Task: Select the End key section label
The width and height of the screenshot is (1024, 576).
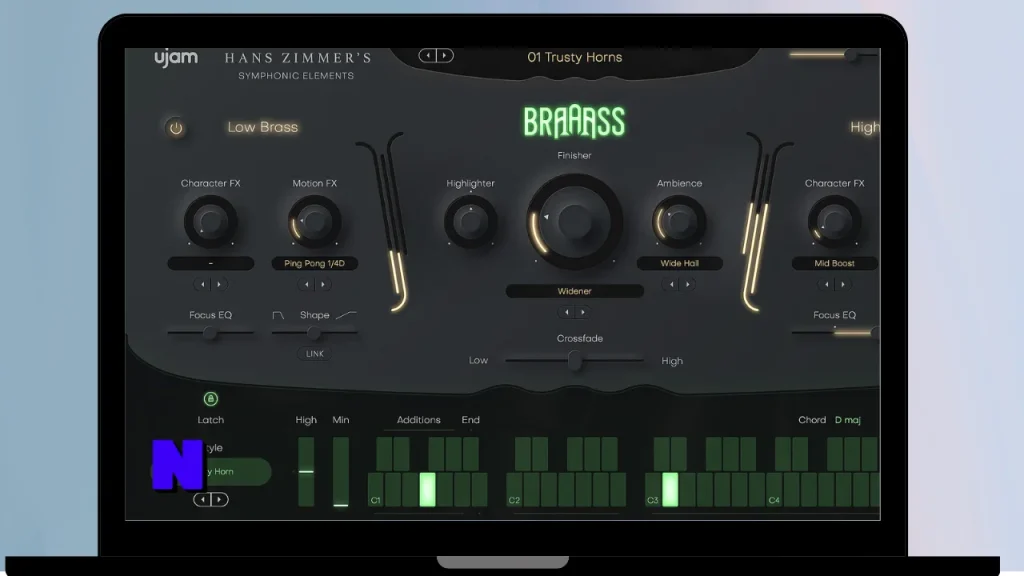Action: (470, 420)
